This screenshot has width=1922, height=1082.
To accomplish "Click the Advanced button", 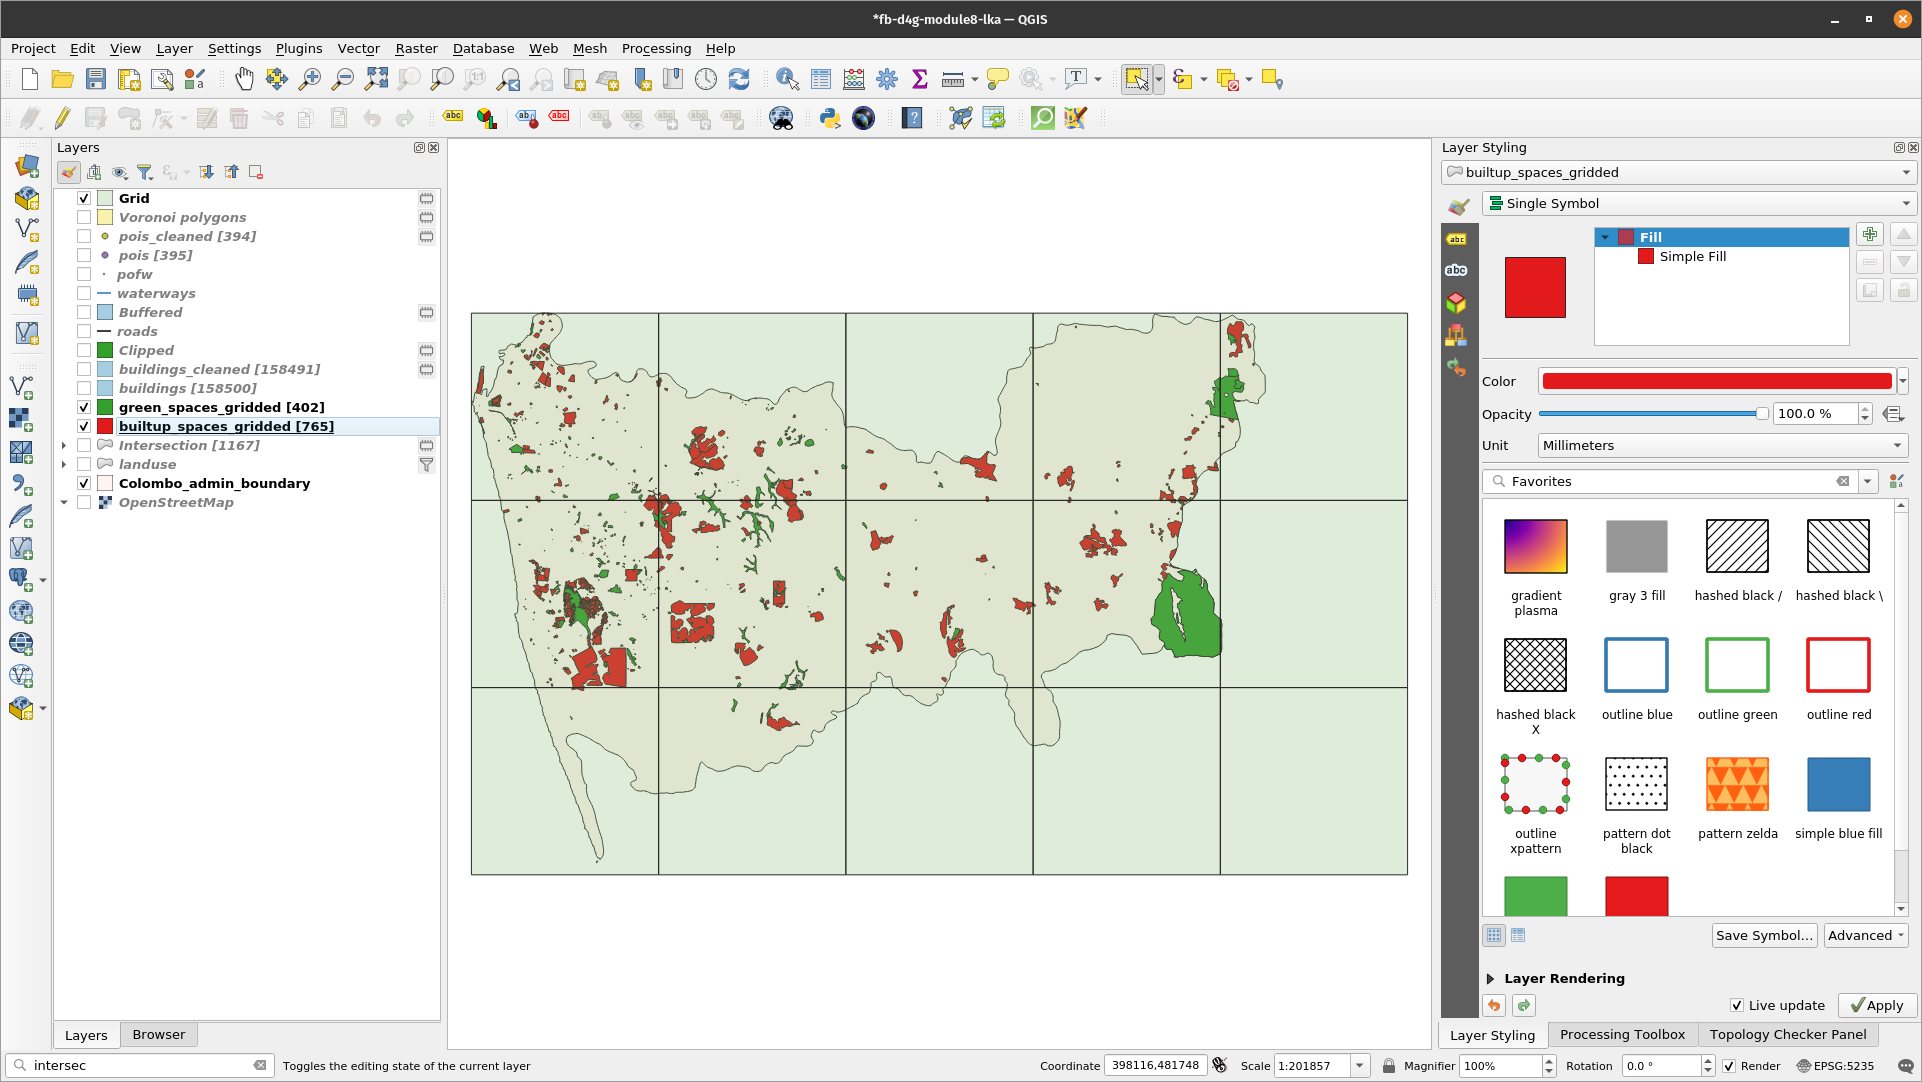I will coord(1866,936).
